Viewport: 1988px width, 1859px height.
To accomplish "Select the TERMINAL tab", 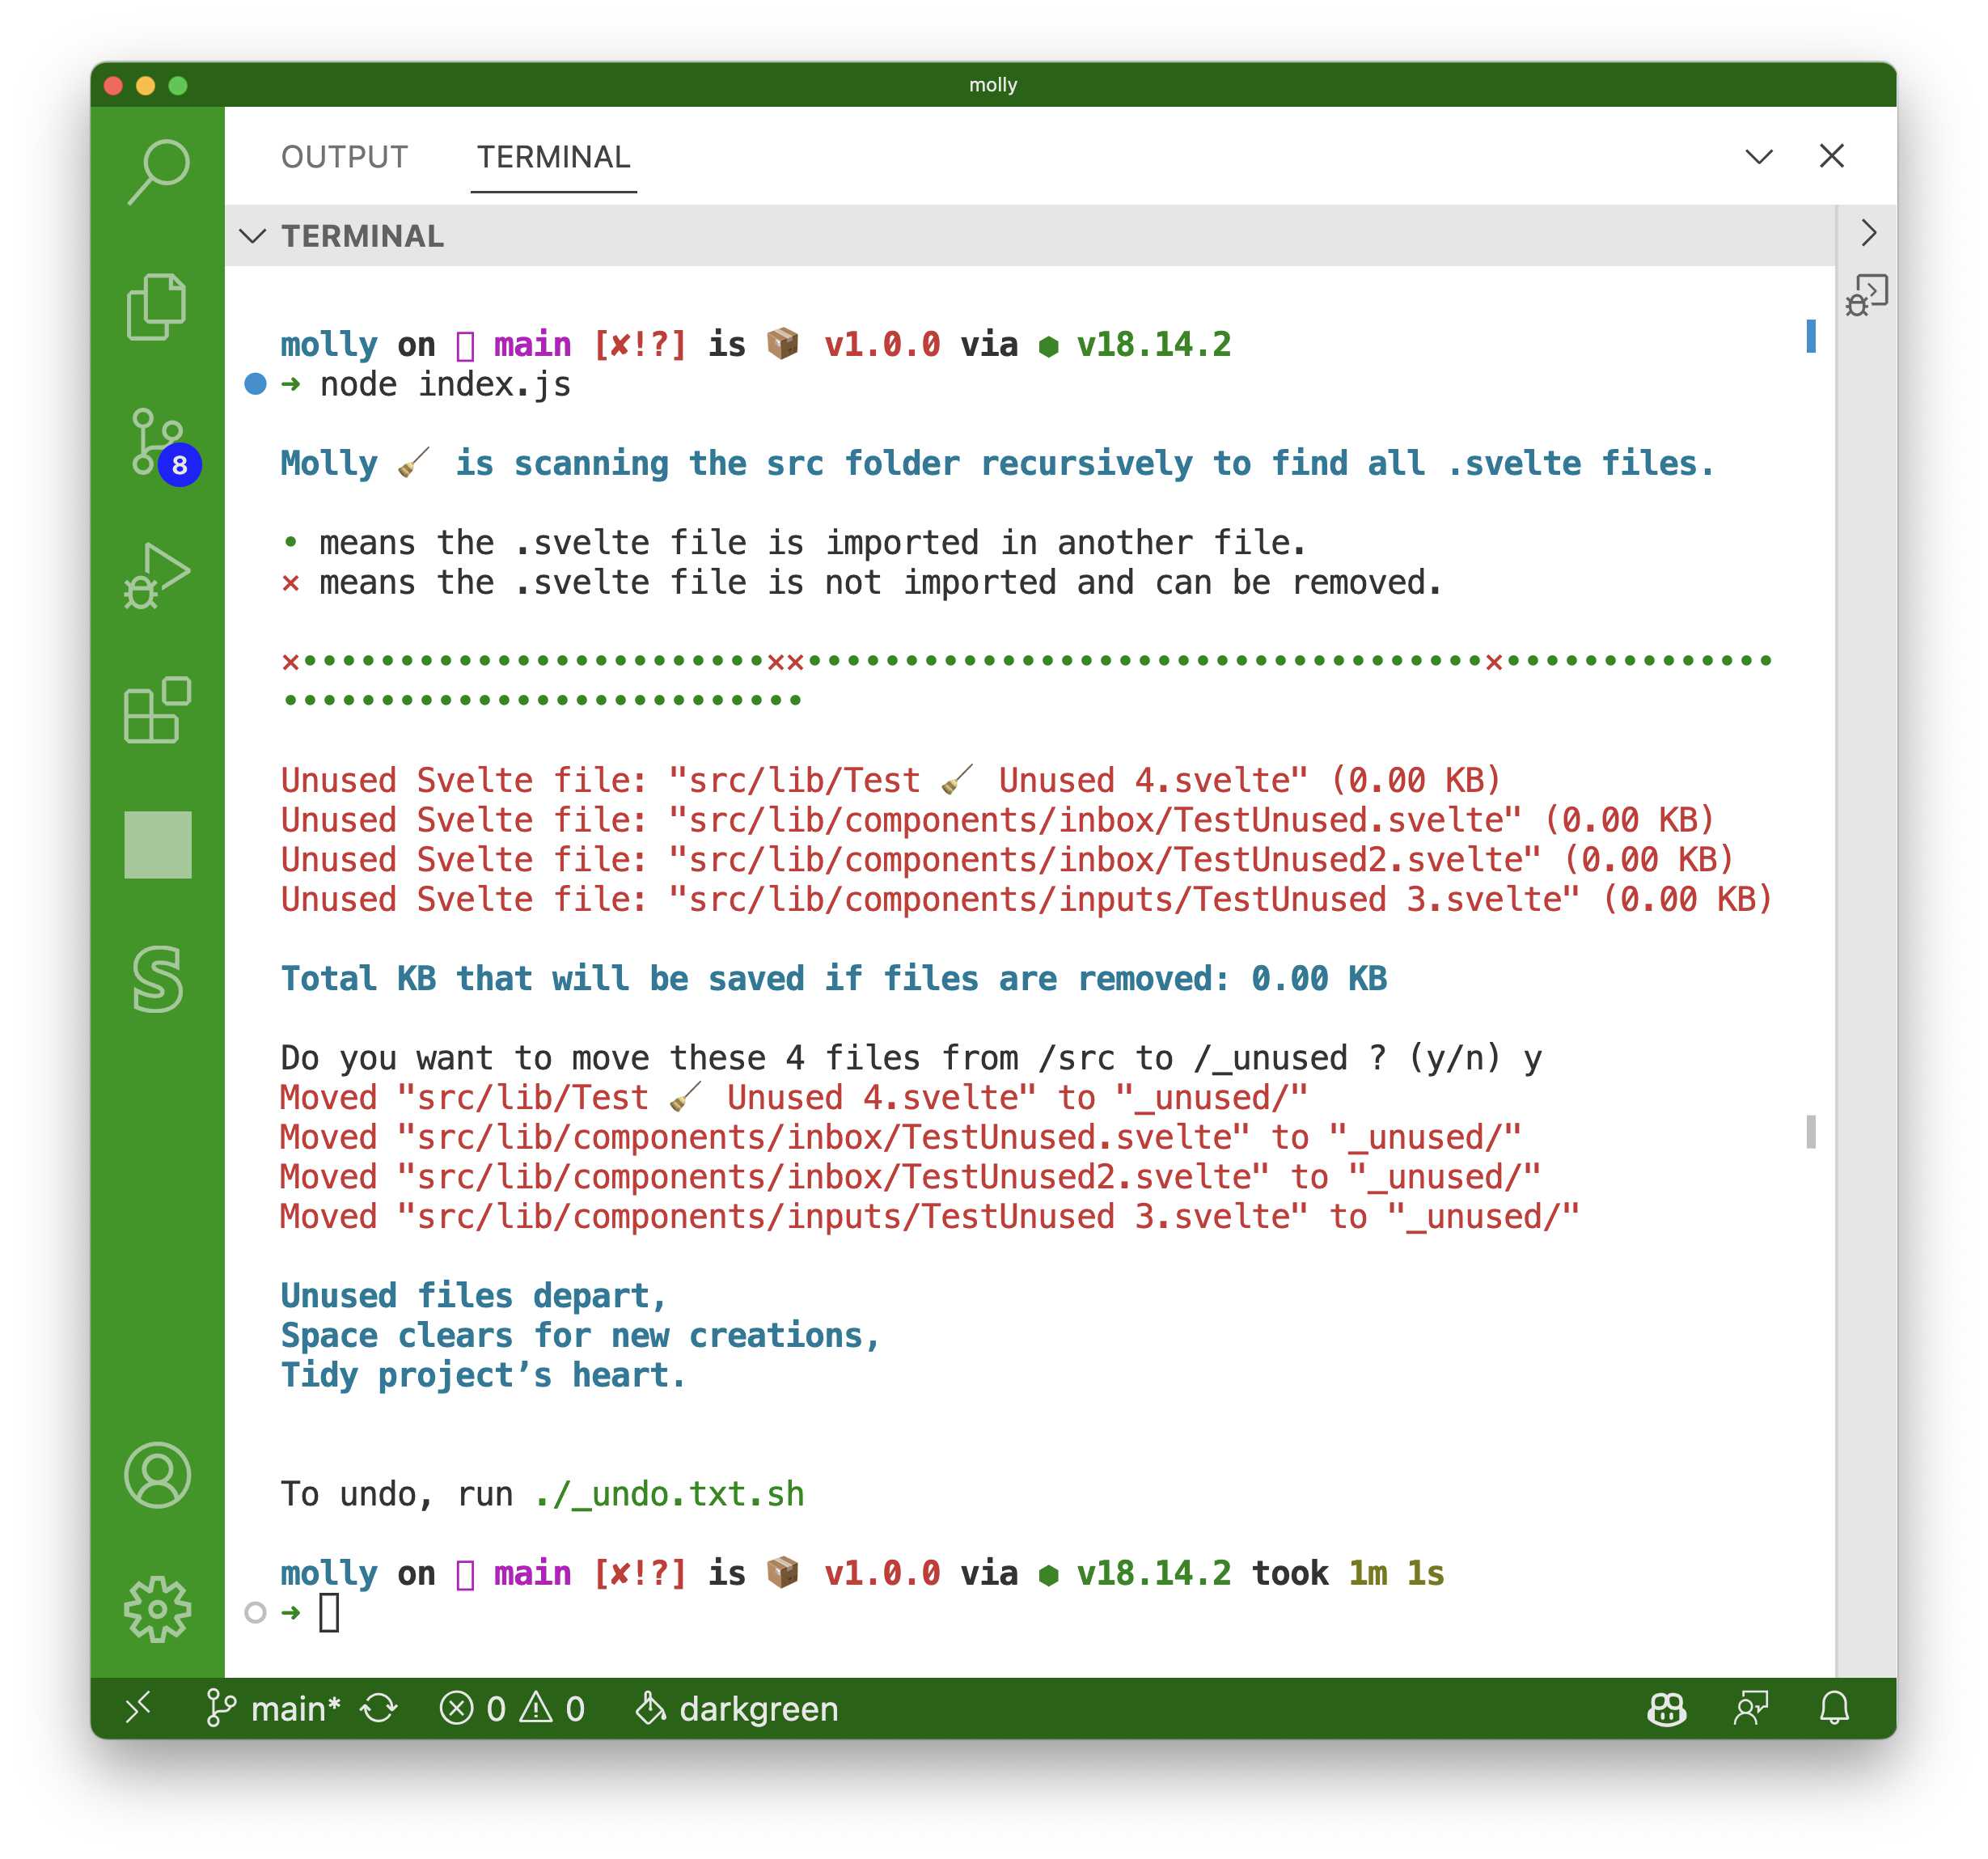I will (553, 157).
